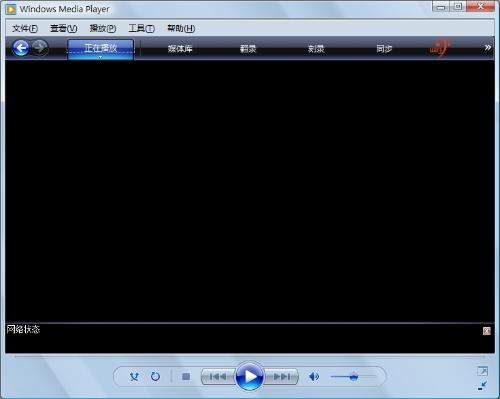Open the online store logo tab
Viewport: 500px width, 399px height.
[440, 49]
